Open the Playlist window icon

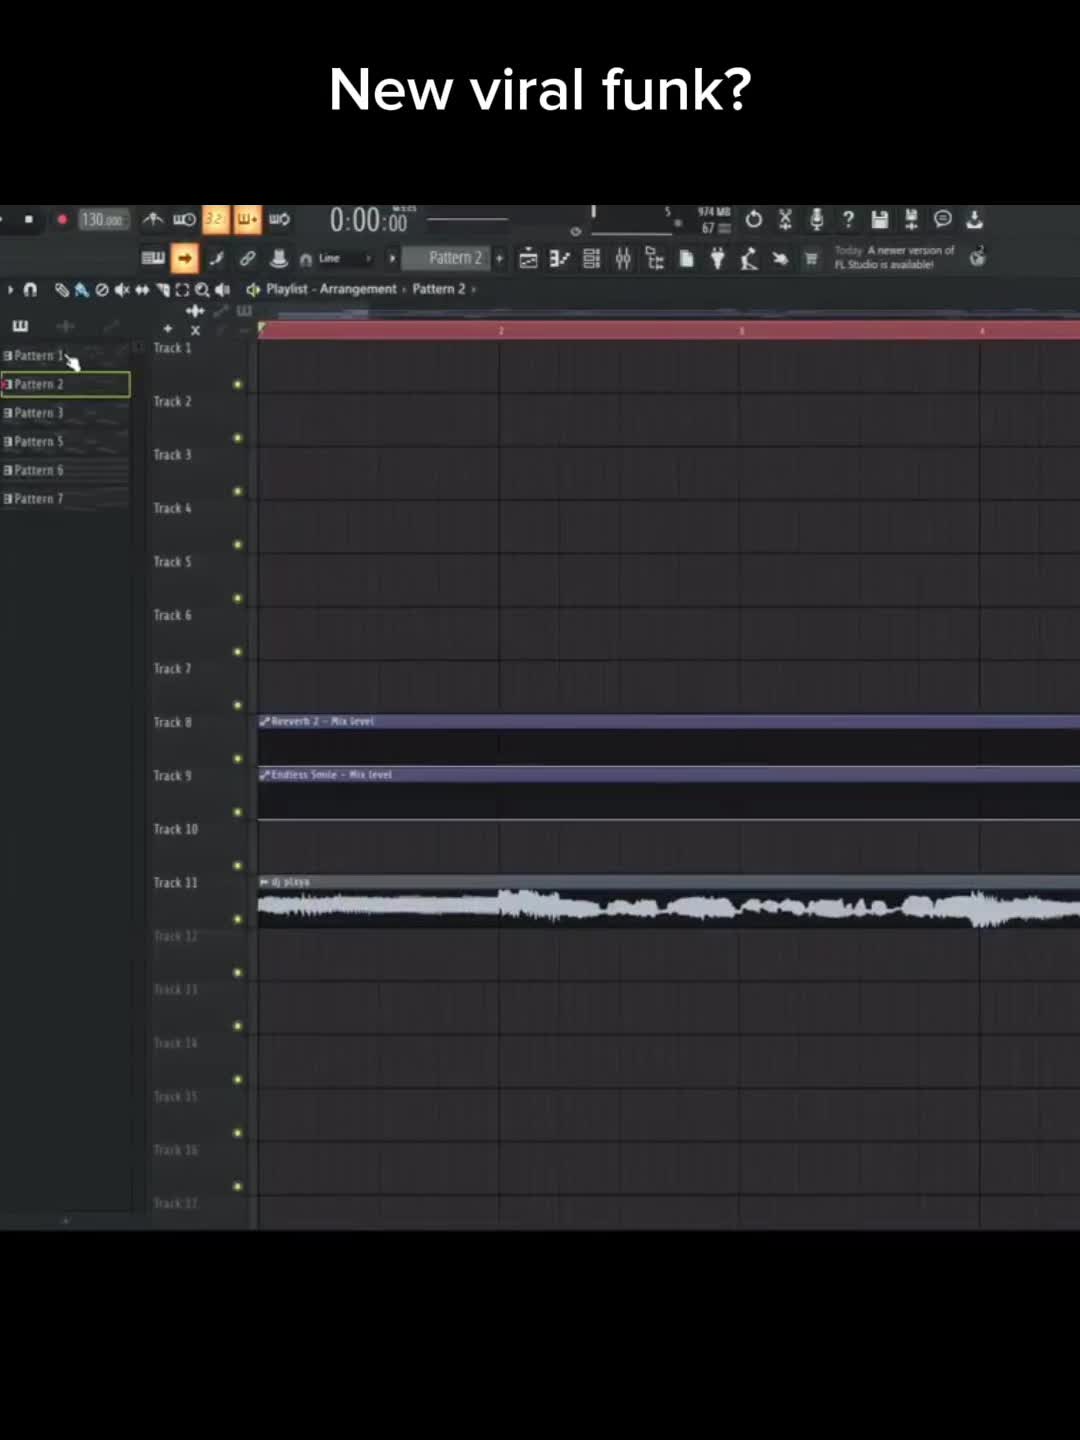tap(529, 259)
